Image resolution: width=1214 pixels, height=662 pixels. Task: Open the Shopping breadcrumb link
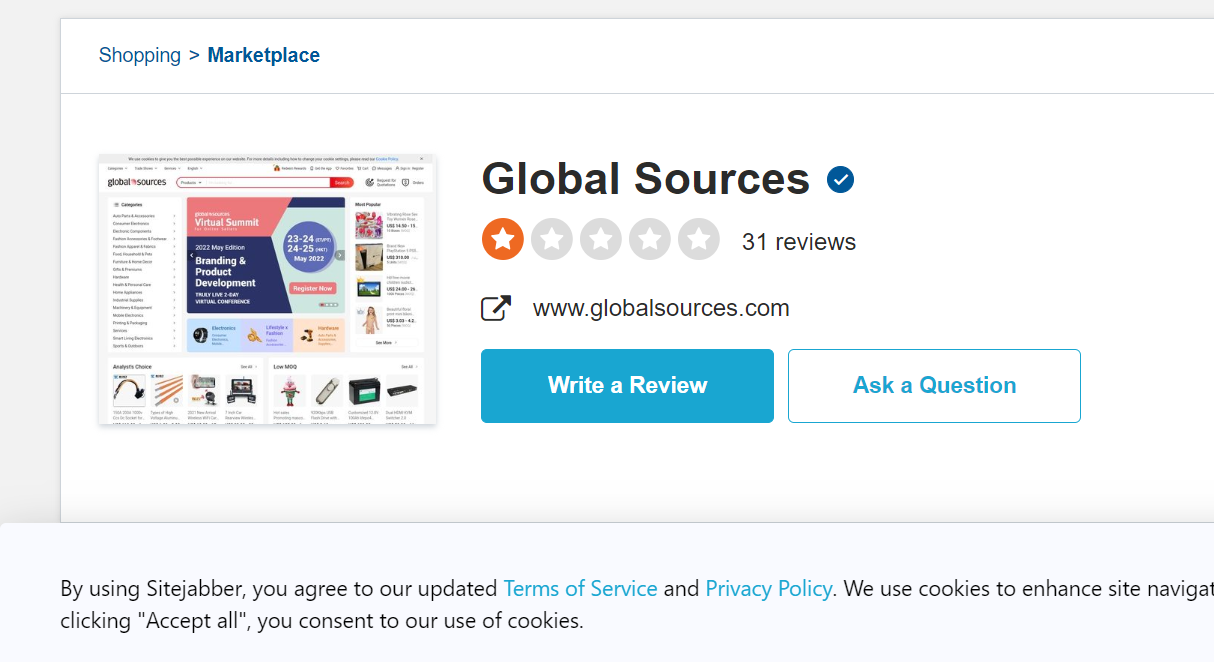coord(140,55)
